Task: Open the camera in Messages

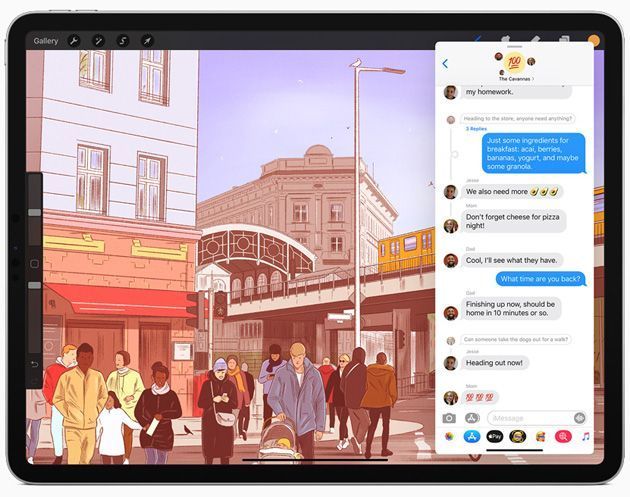Action: point(450,418)
